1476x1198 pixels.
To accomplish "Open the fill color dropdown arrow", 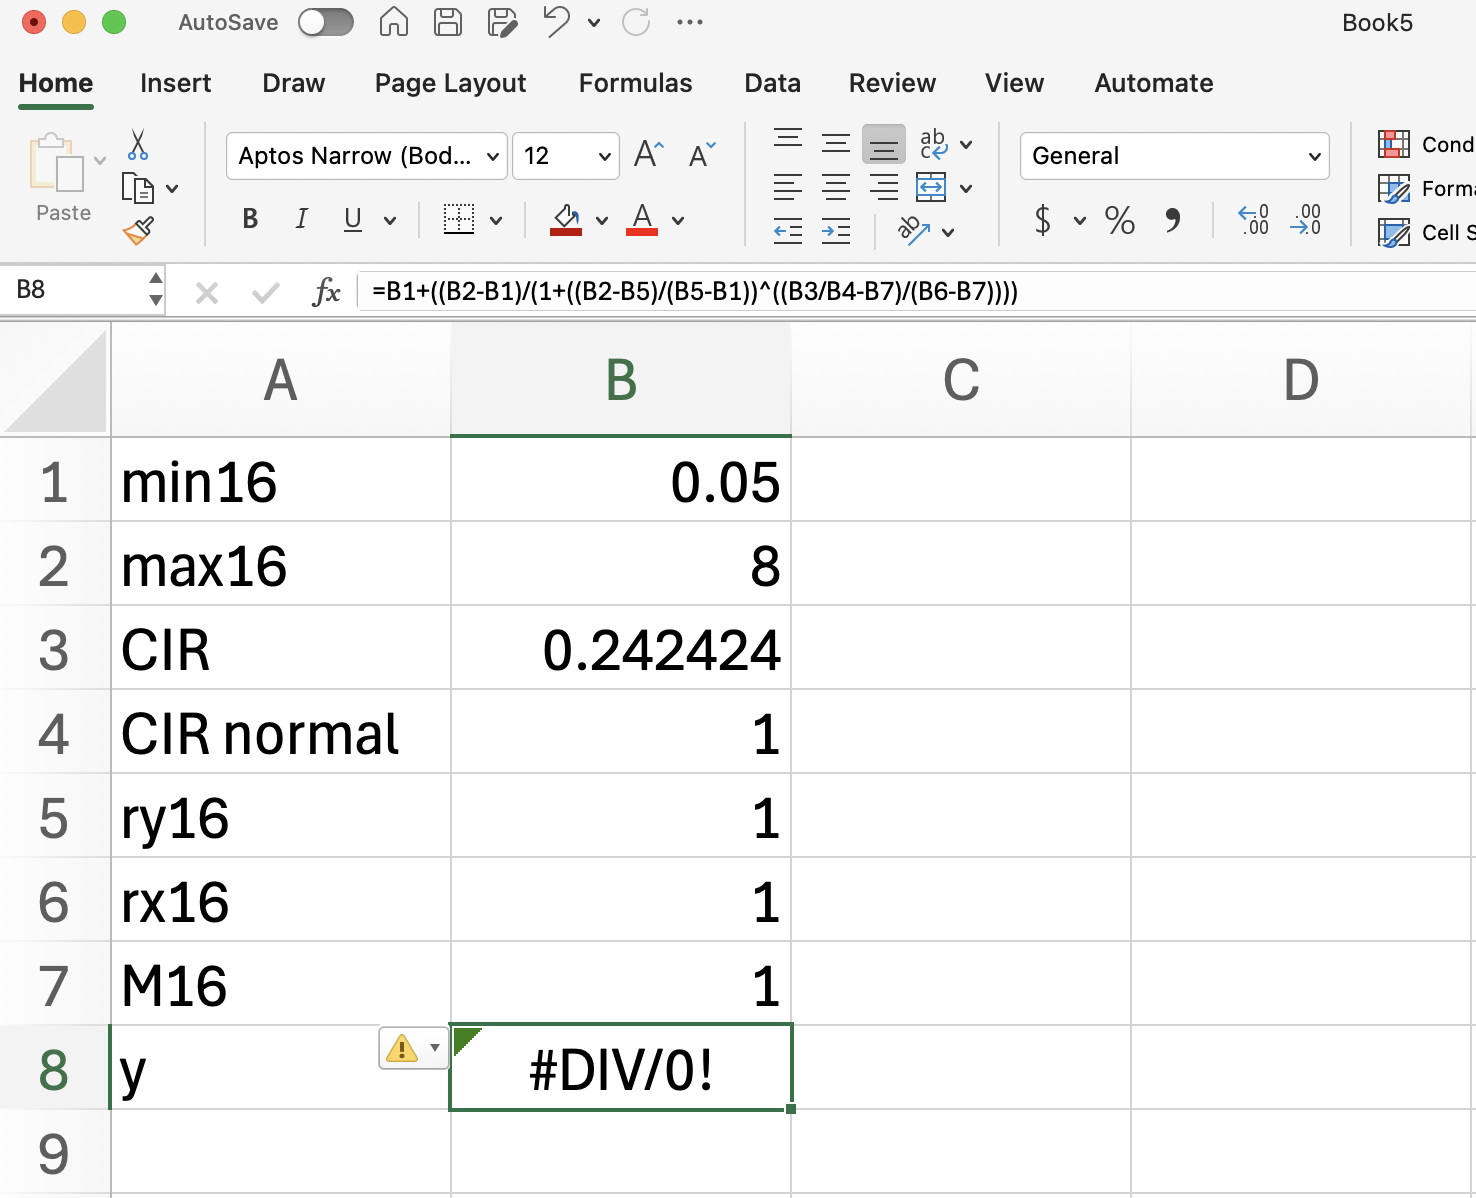I will 602,220.
